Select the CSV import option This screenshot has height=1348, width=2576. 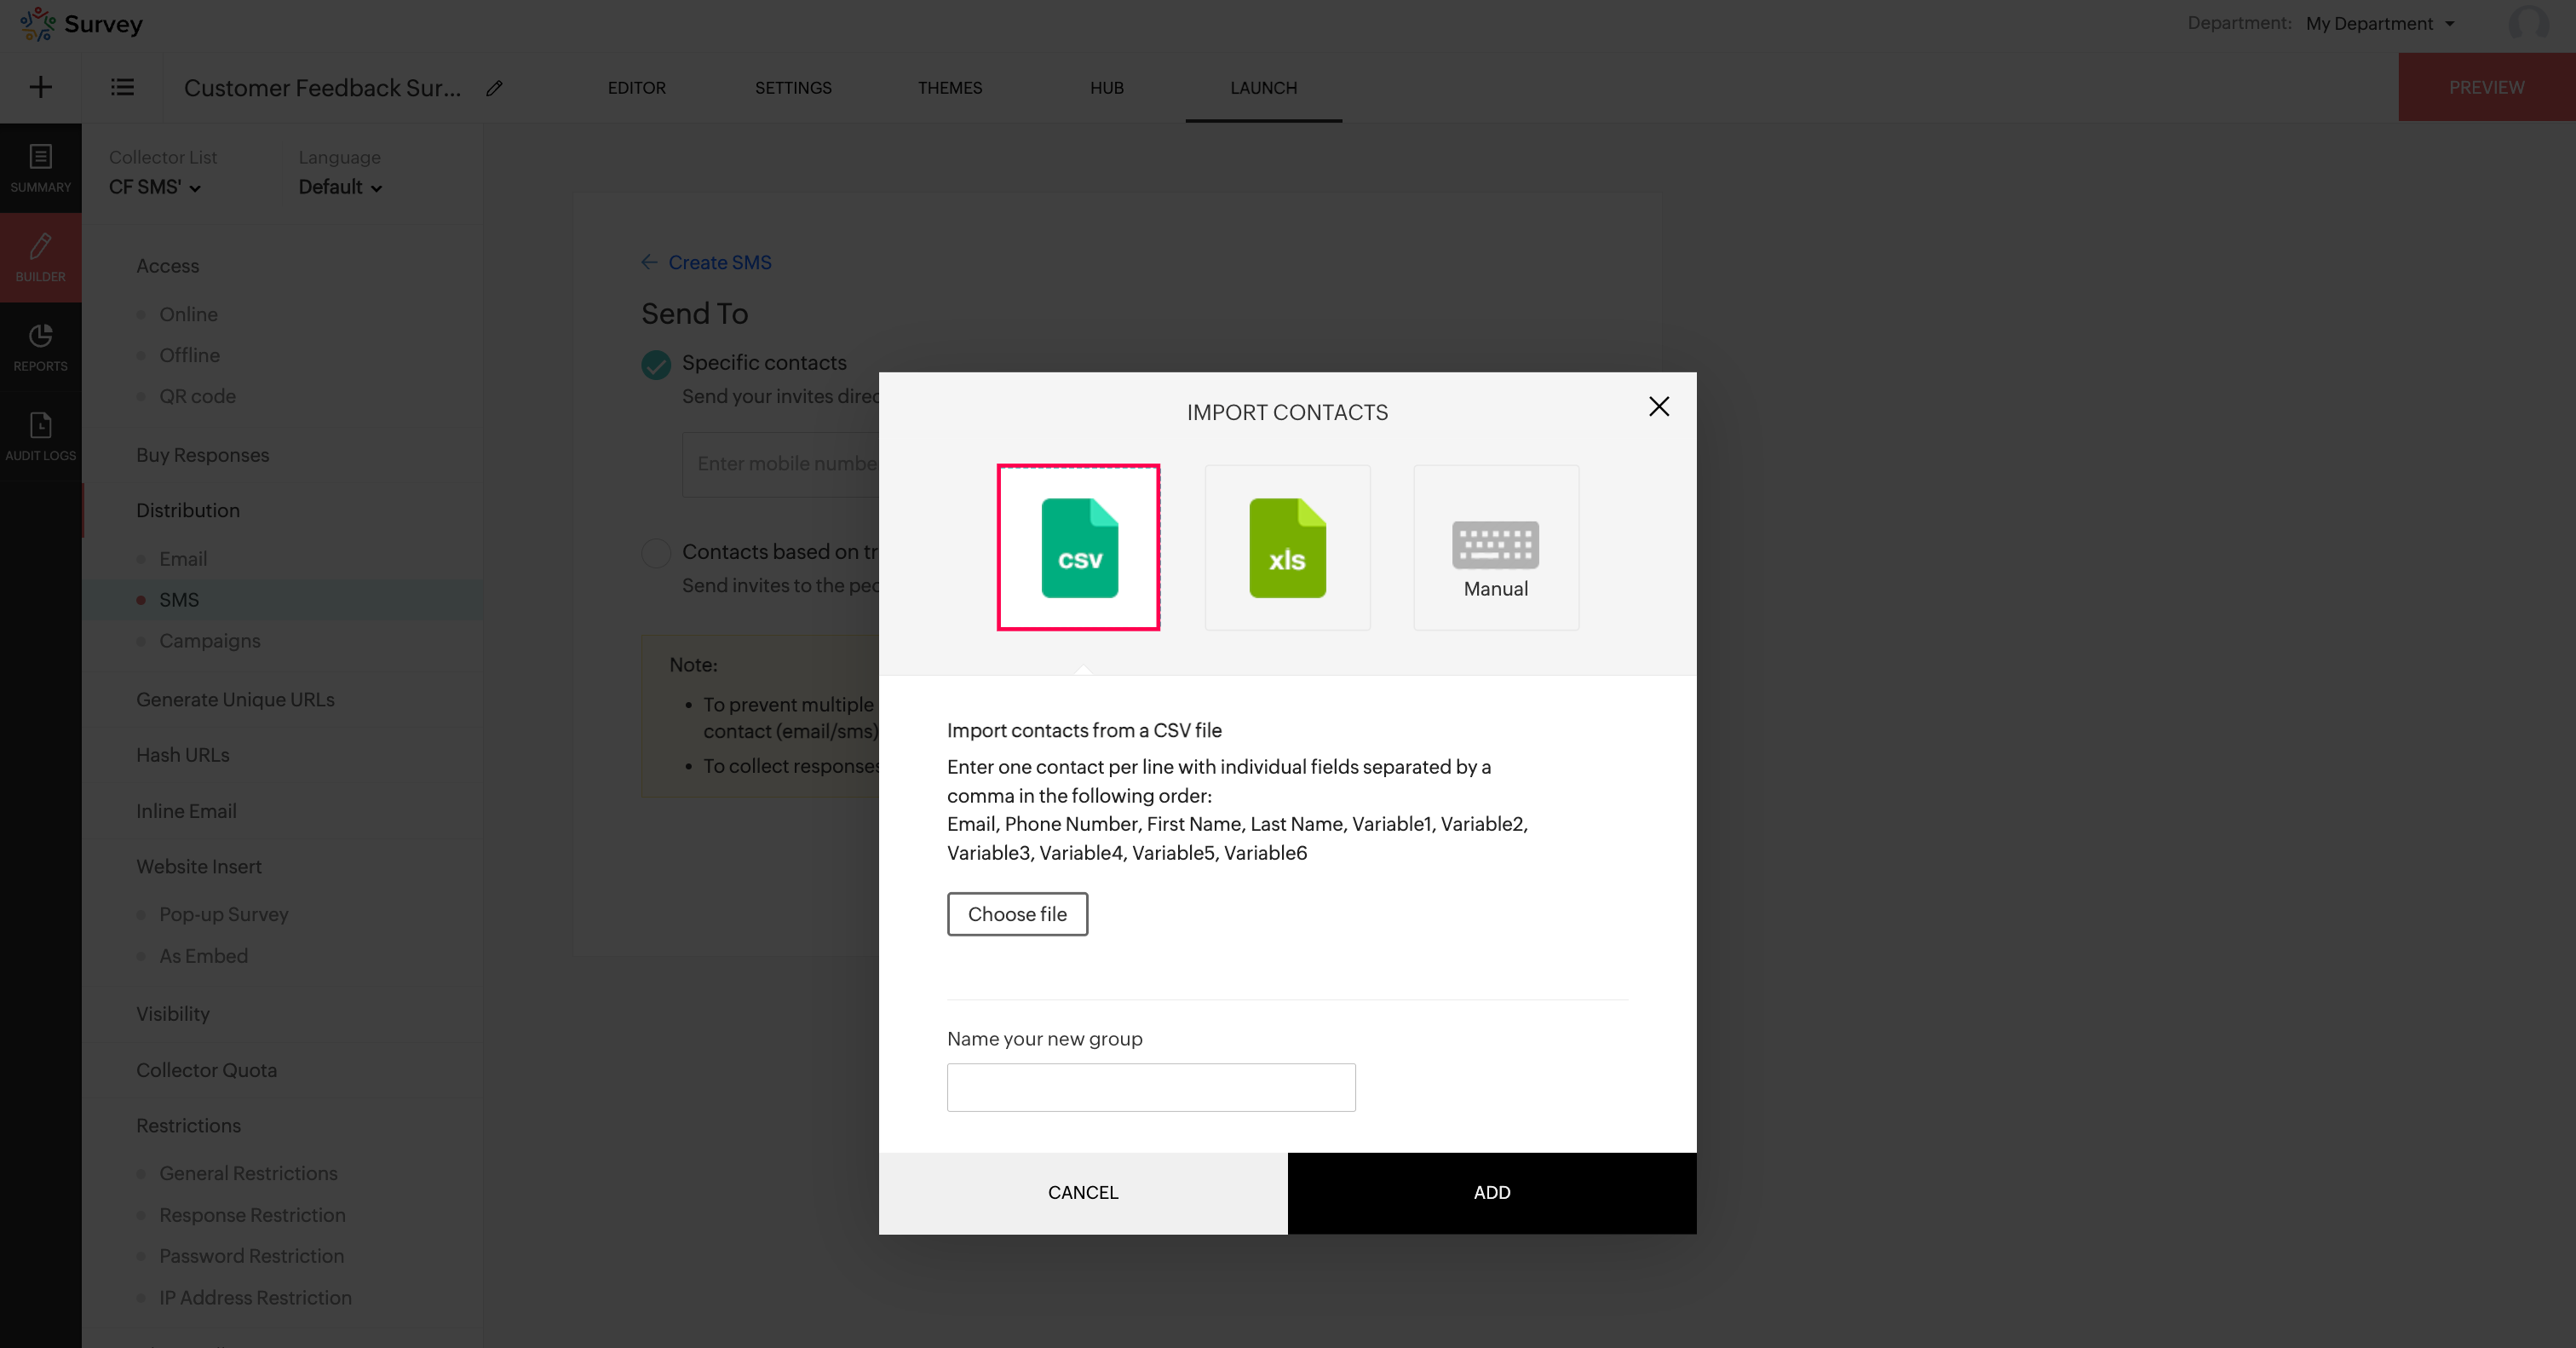pyautogui.click(x=1078, y=547)
